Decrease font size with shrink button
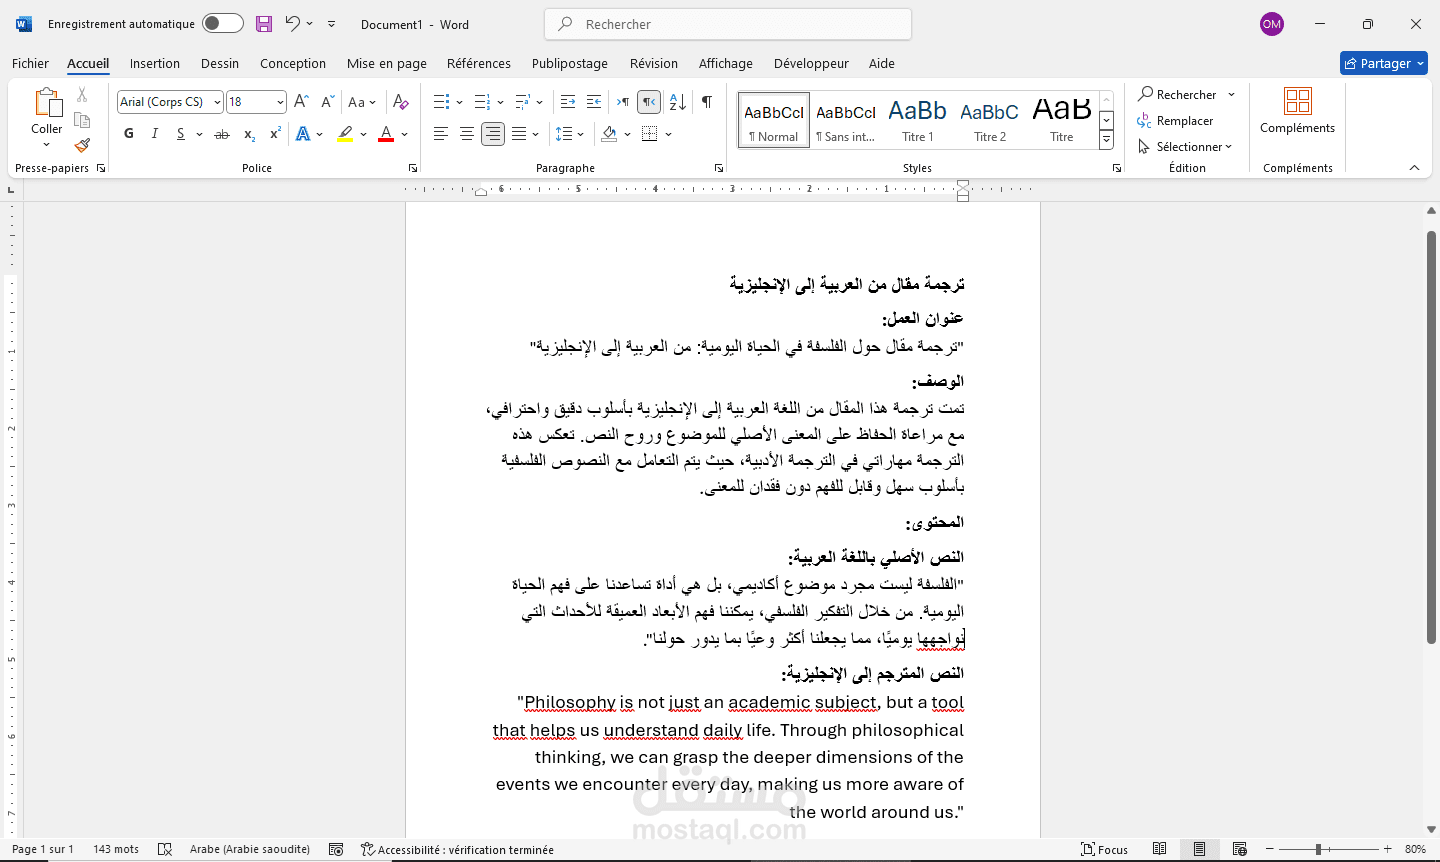Screen dimensions: 1440x862 [x=327, y=102]
